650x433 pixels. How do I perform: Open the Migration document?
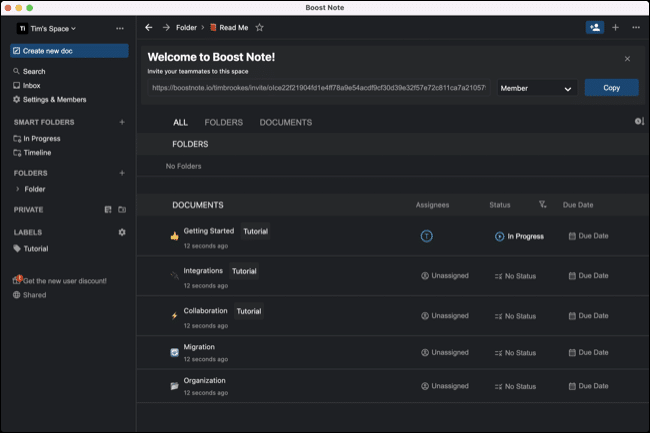pyautogui.click(x=199, y=347)
